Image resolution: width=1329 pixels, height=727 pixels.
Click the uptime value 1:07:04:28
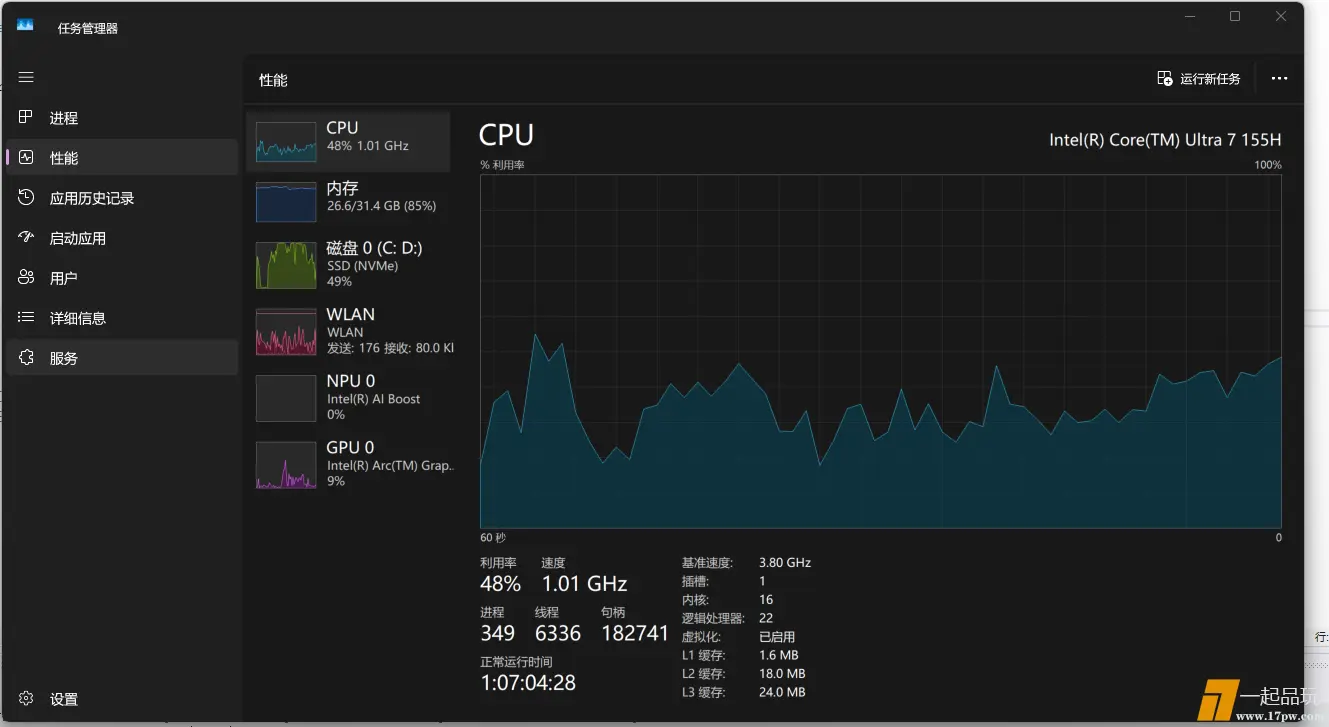528,682
